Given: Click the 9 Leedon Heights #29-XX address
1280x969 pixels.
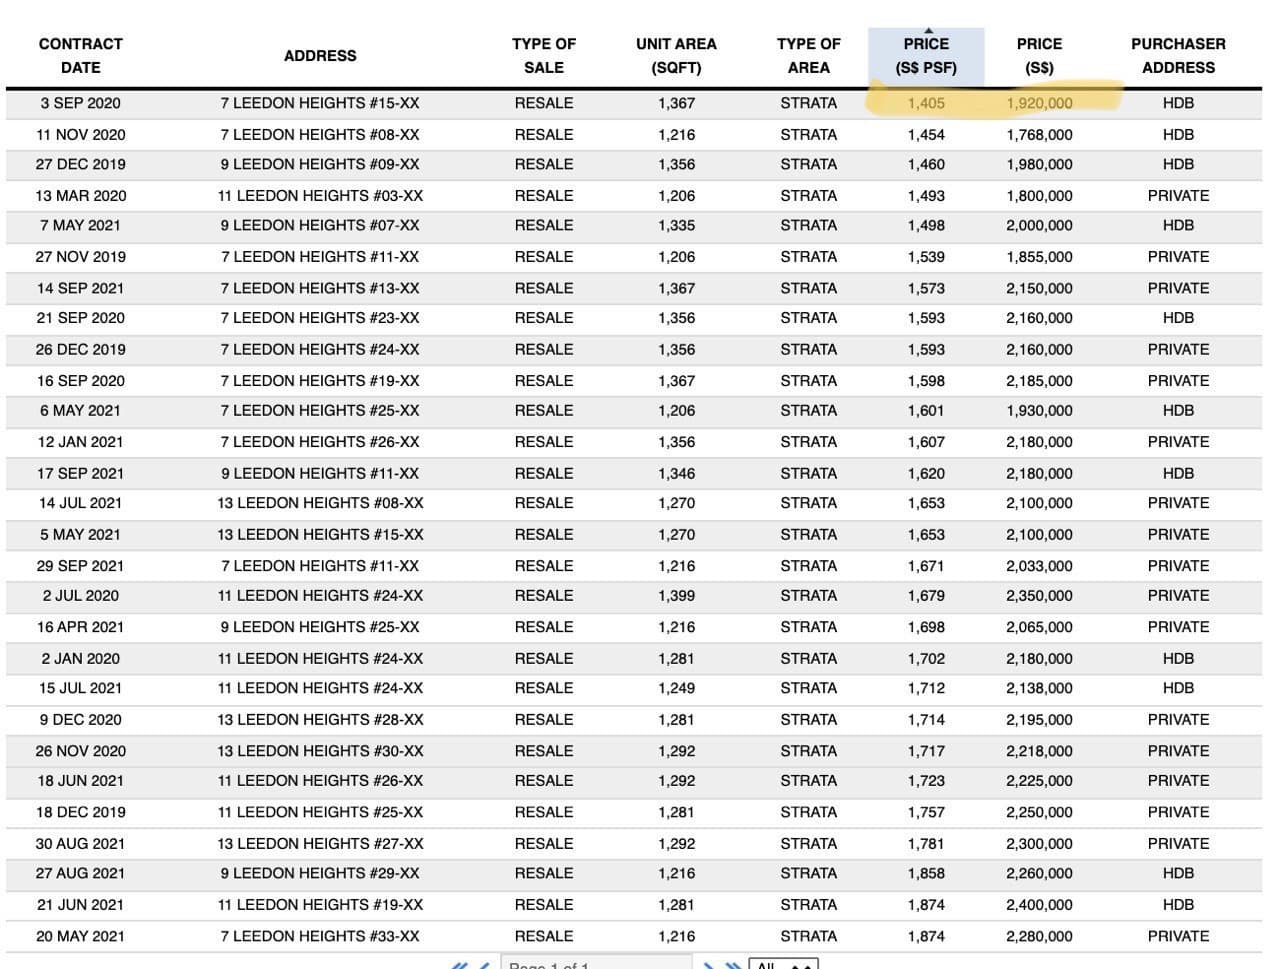Looking at the screenshot, I should [320, 873].
